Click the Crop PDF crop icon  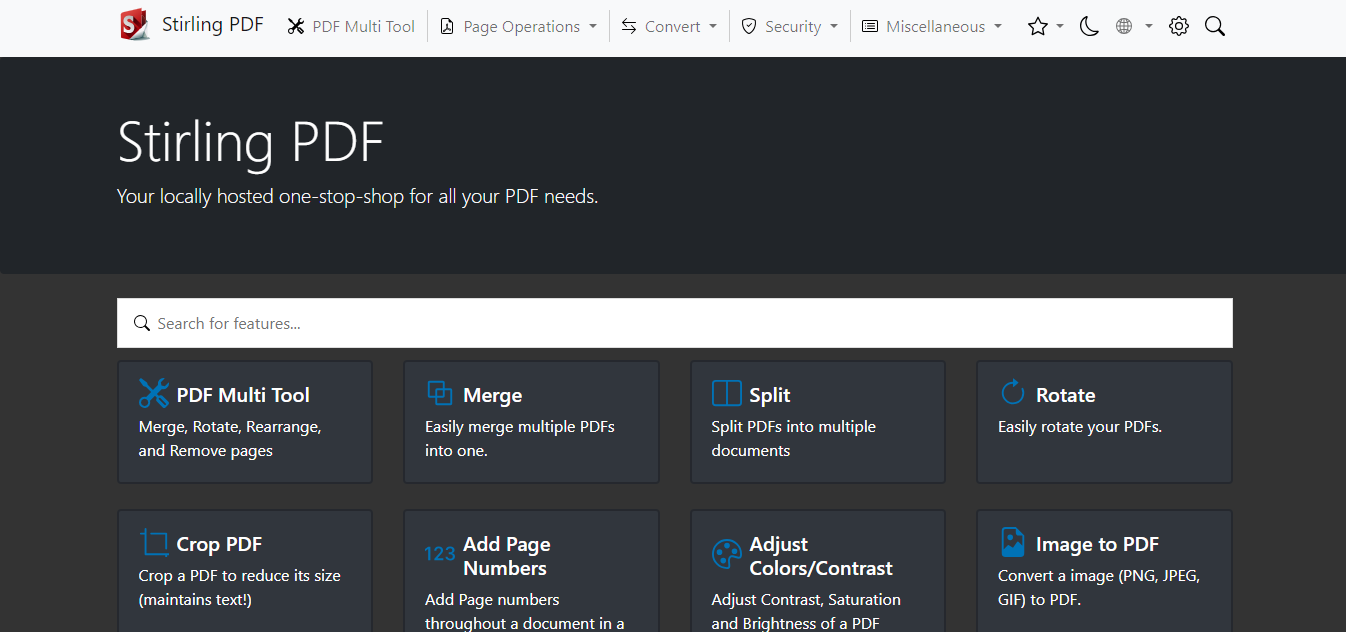pos(154,543)
